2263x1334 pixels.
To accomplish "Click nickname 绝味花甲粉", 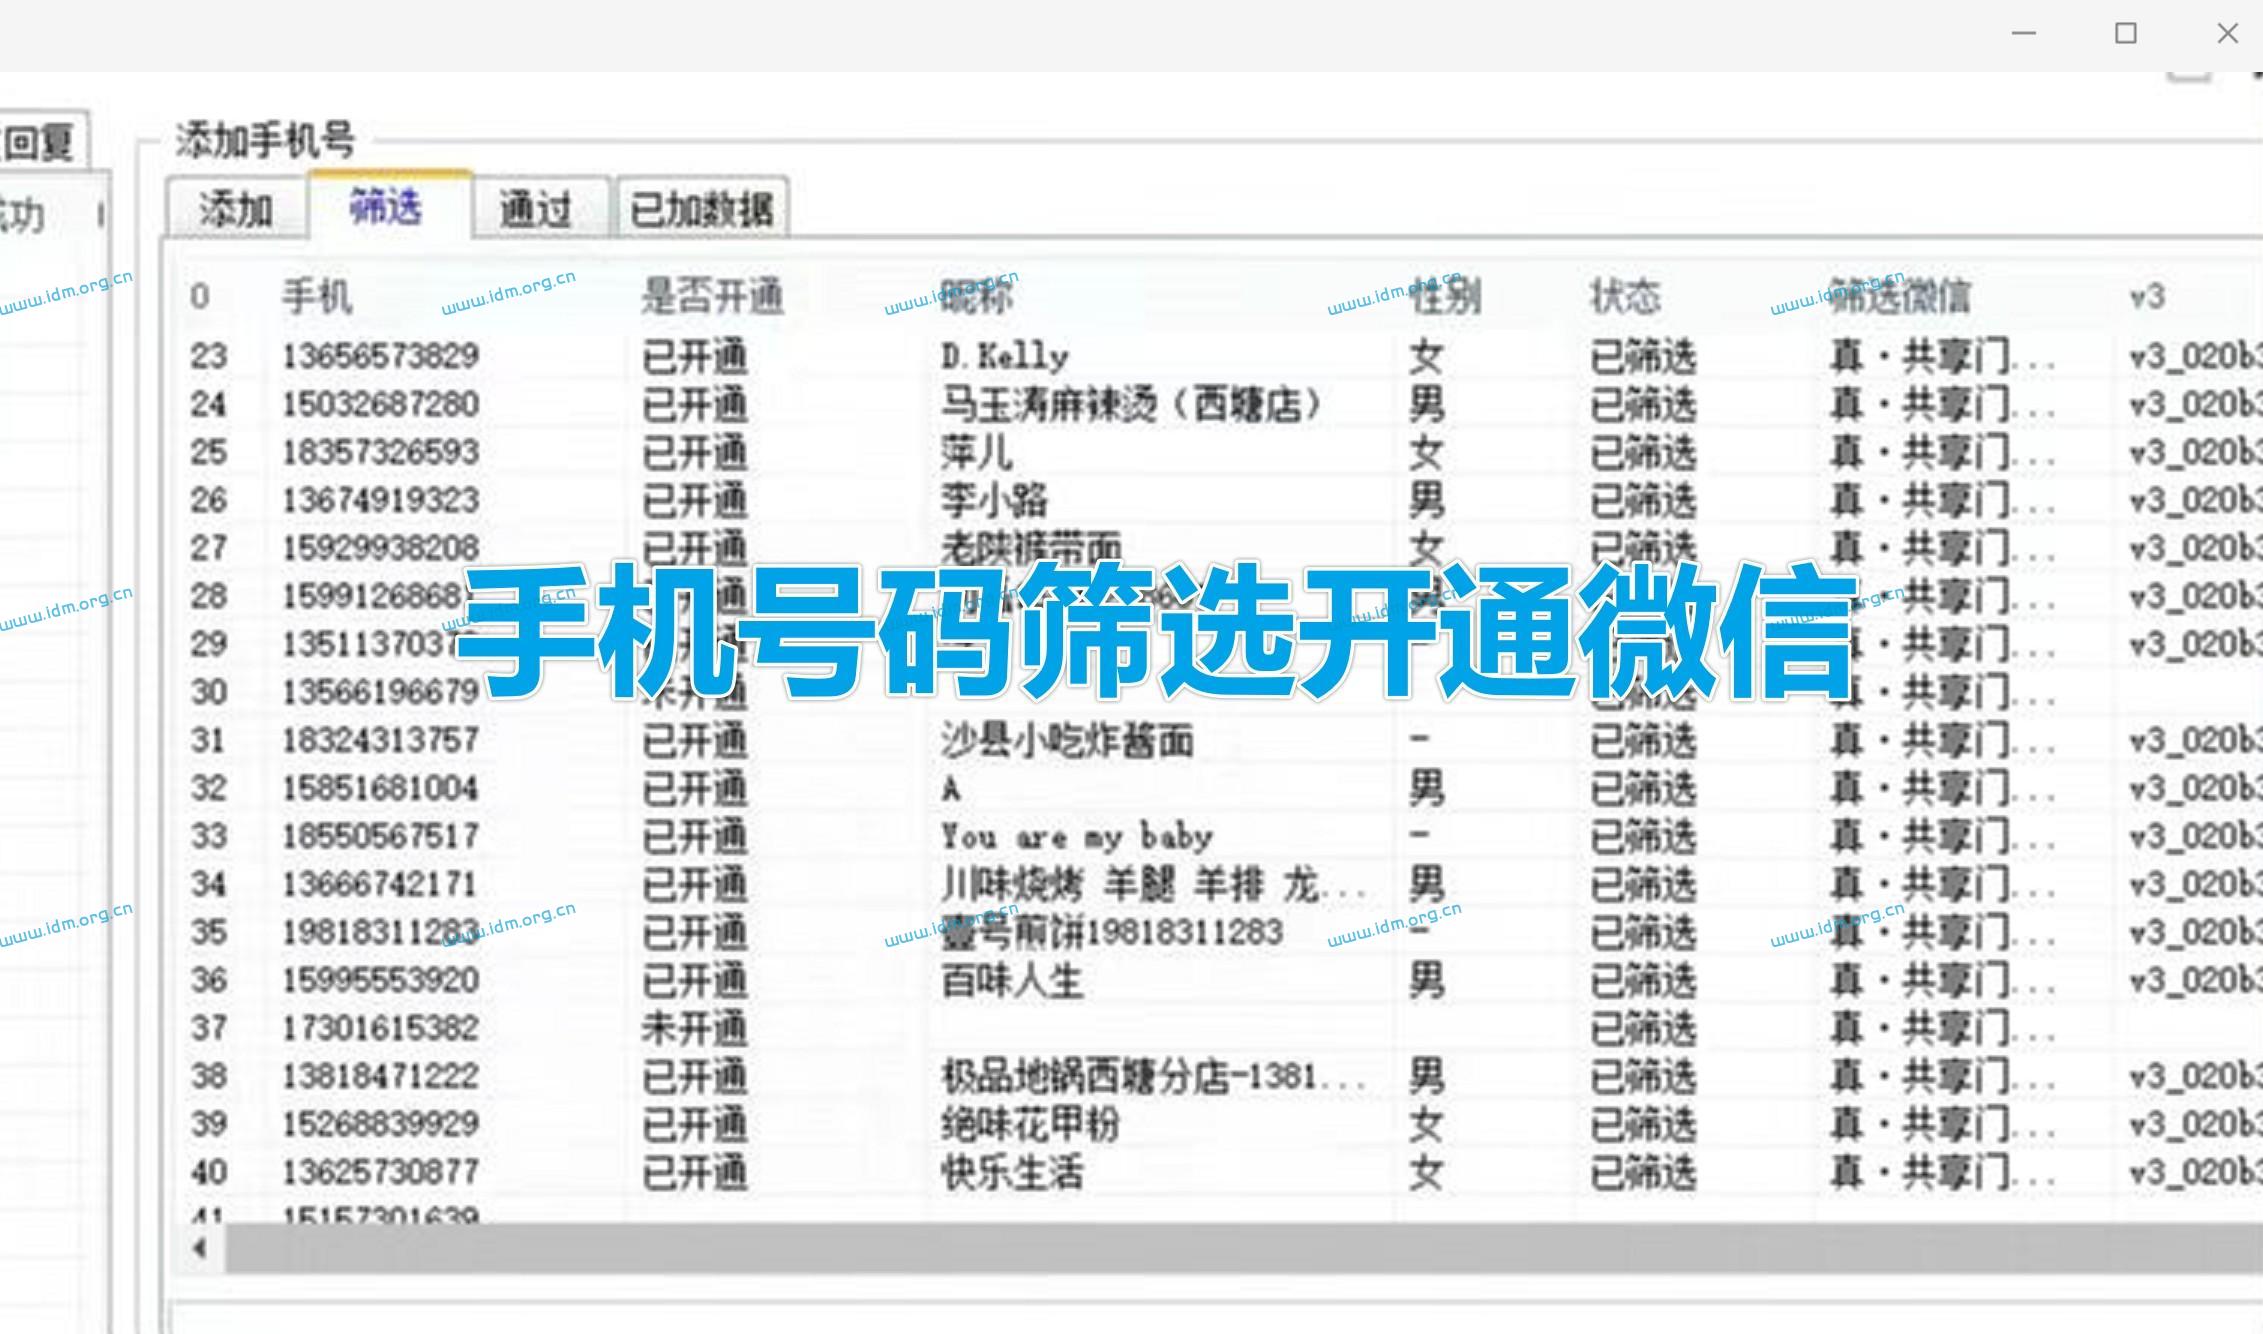I will 1030,1124.
